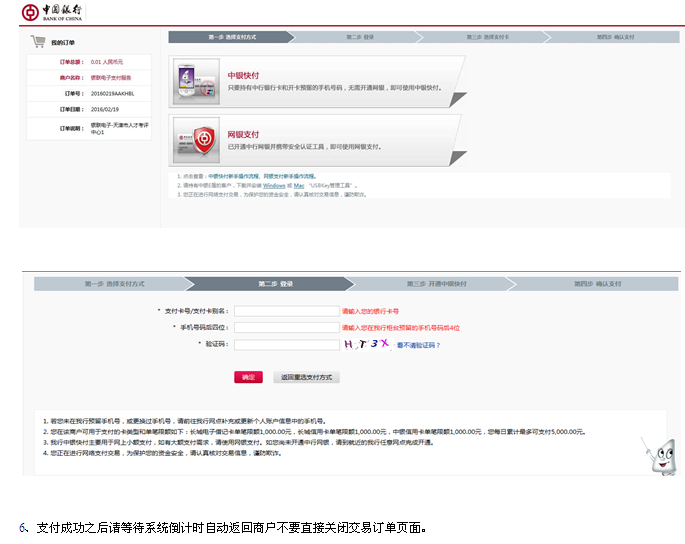The image size is (685, 544).
Task: Click the Bank of China logo
Action: pyautogui.click(x=52, y=12)
